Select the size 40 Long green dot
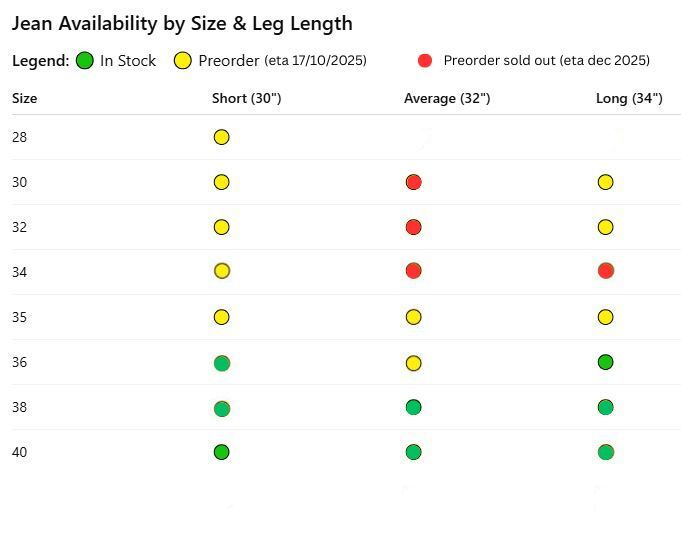681x534 pixels. pos(605,452)
